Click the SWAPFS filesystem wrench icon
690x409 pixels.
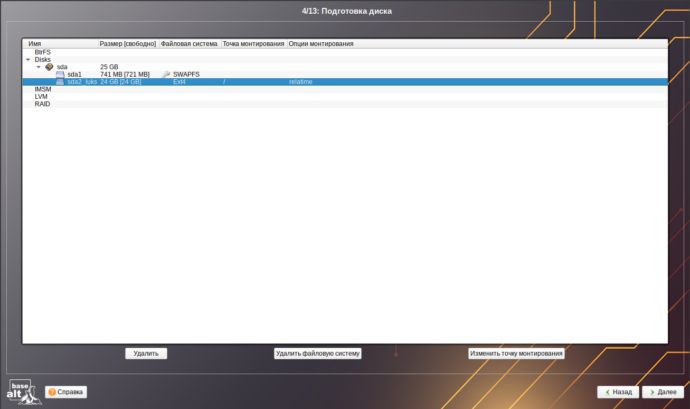coord(166,74)
